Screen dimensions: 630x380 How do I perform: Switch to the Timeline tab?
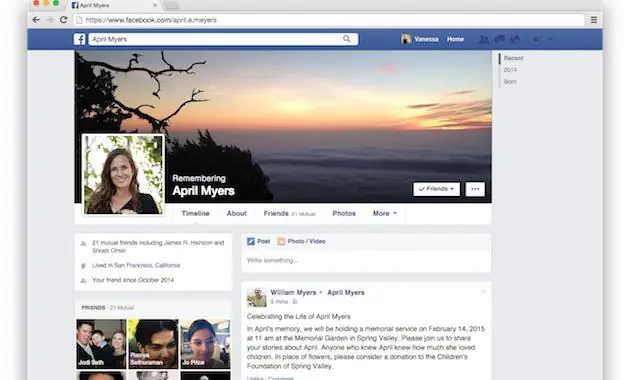[x=195, y=213]
